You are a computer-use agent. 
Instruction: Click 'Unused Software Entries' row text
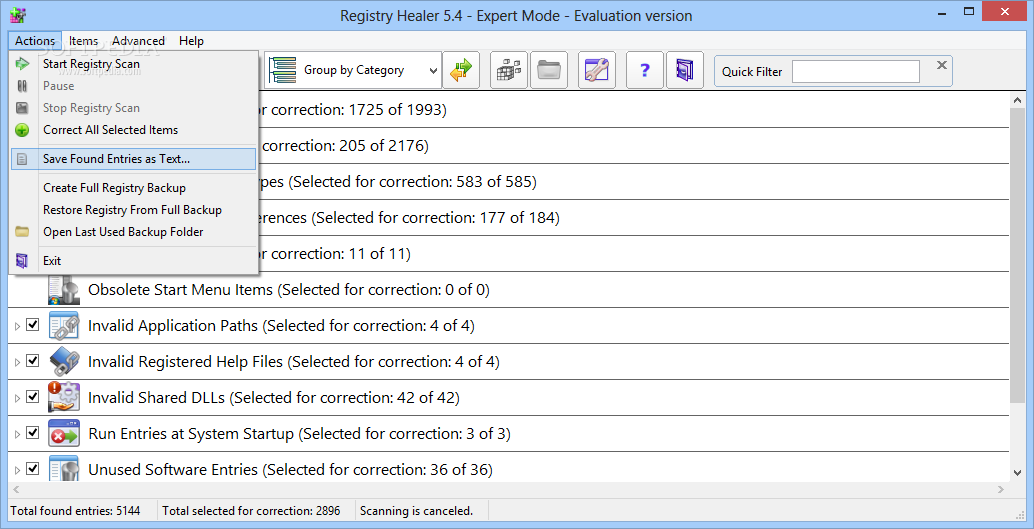point(290,469)
